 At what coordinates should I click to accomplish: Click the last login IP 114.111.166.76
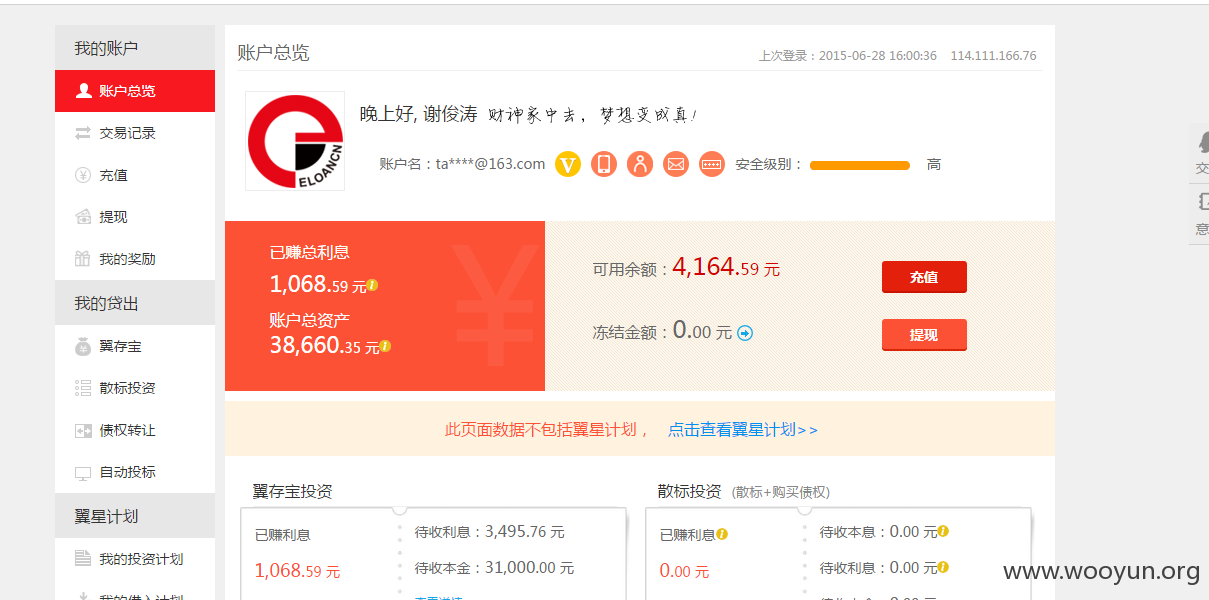click(x=993, y=56)
